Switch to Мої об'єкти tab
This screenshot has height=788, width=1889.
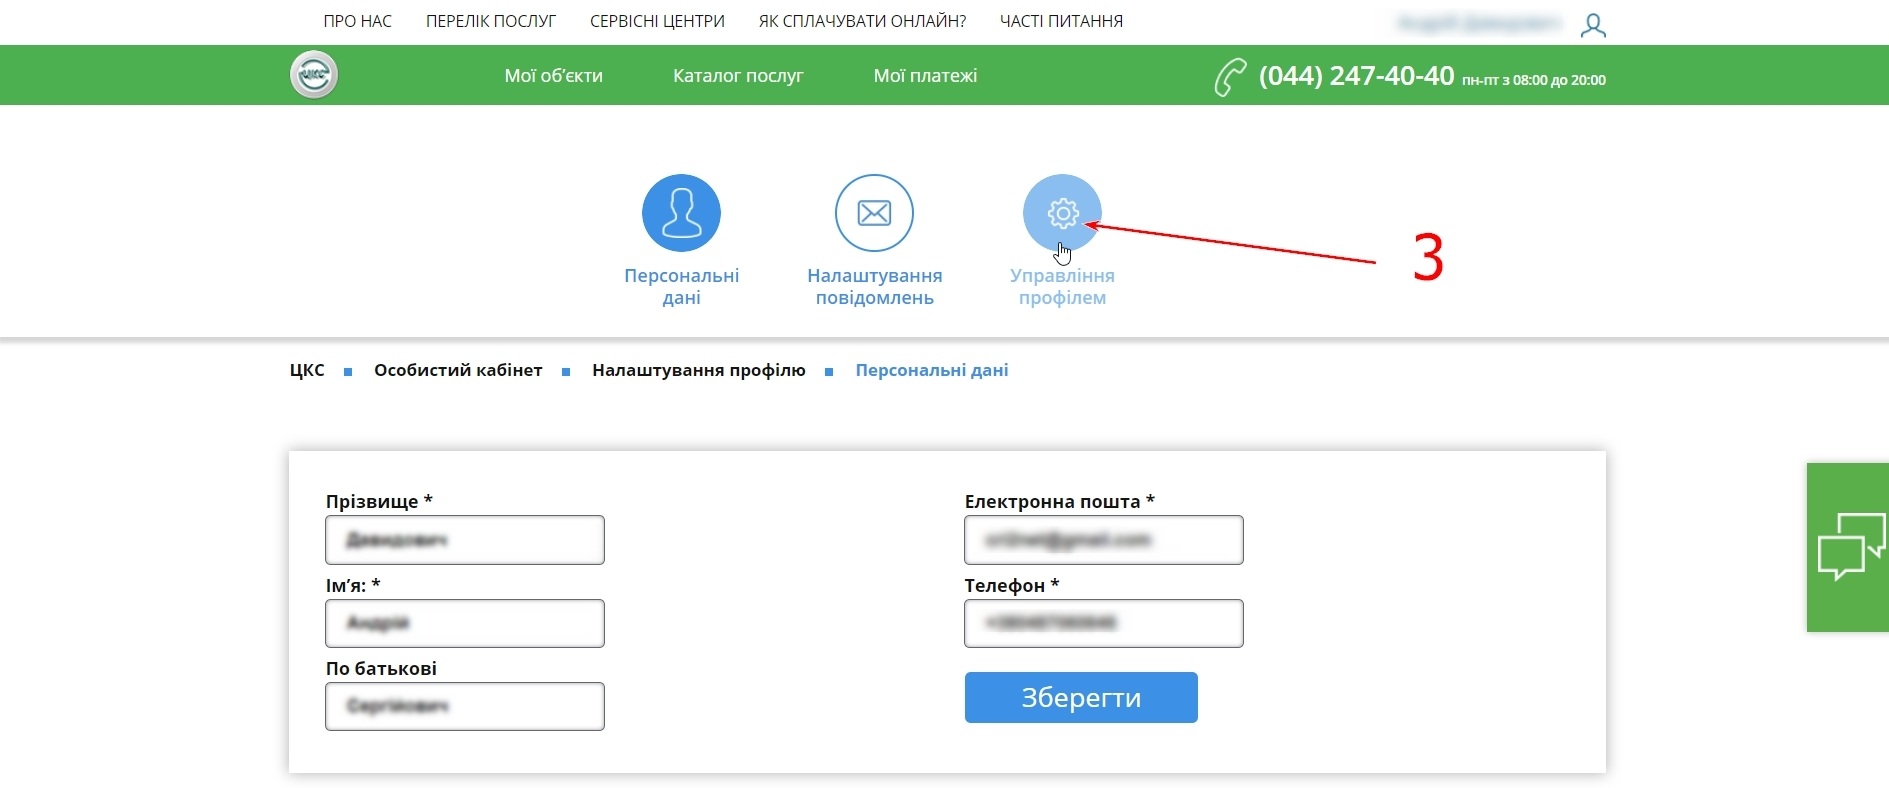(553, 76)
